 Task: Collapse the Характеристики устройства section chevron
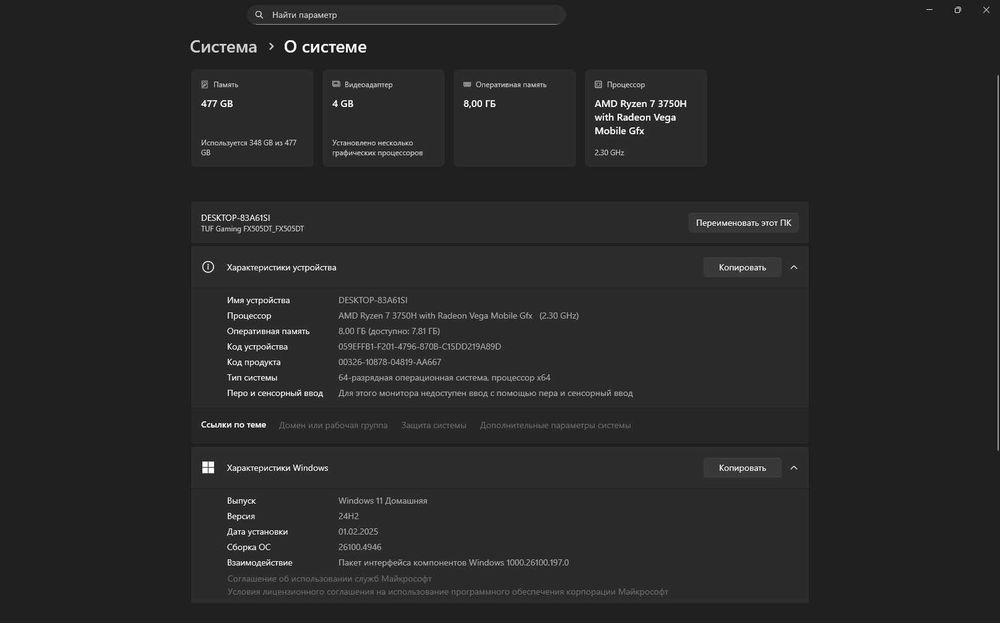[x=794, y=267]
